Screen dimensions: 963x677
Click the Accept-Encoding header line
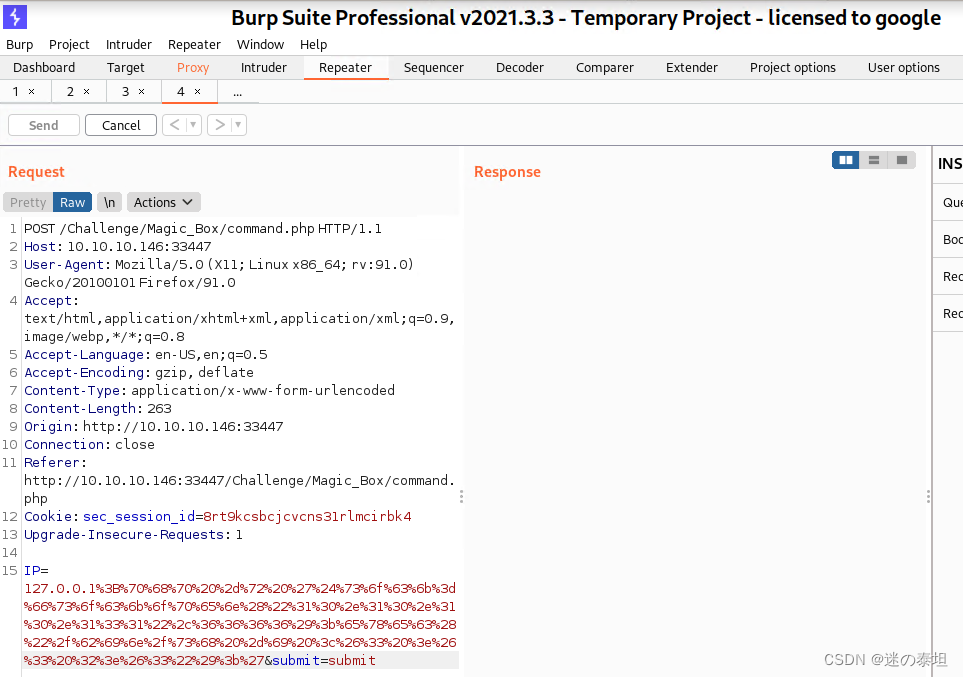(139, 372)
